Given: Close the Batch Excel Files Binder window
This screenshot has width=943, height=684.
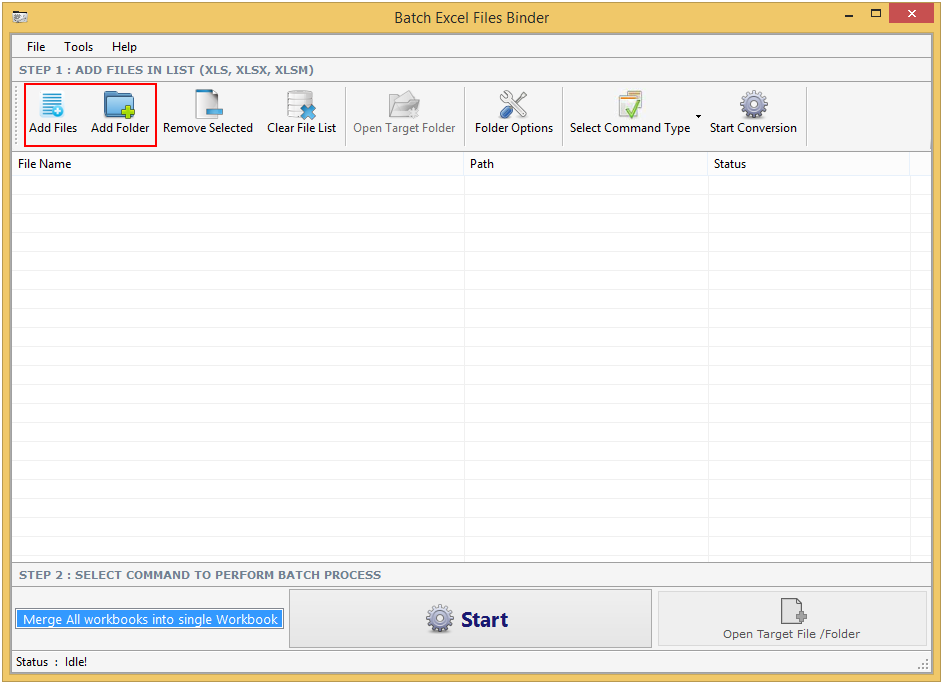Looking at the screenshot, I should click(912, 13).
